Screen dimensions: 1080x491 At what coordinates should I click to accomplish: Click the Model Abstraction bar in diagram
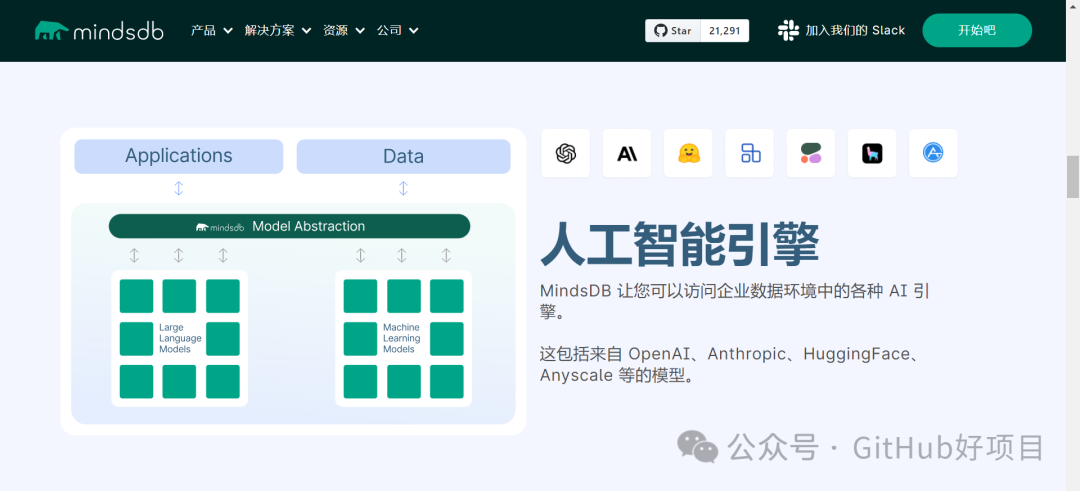click(289, 226)
